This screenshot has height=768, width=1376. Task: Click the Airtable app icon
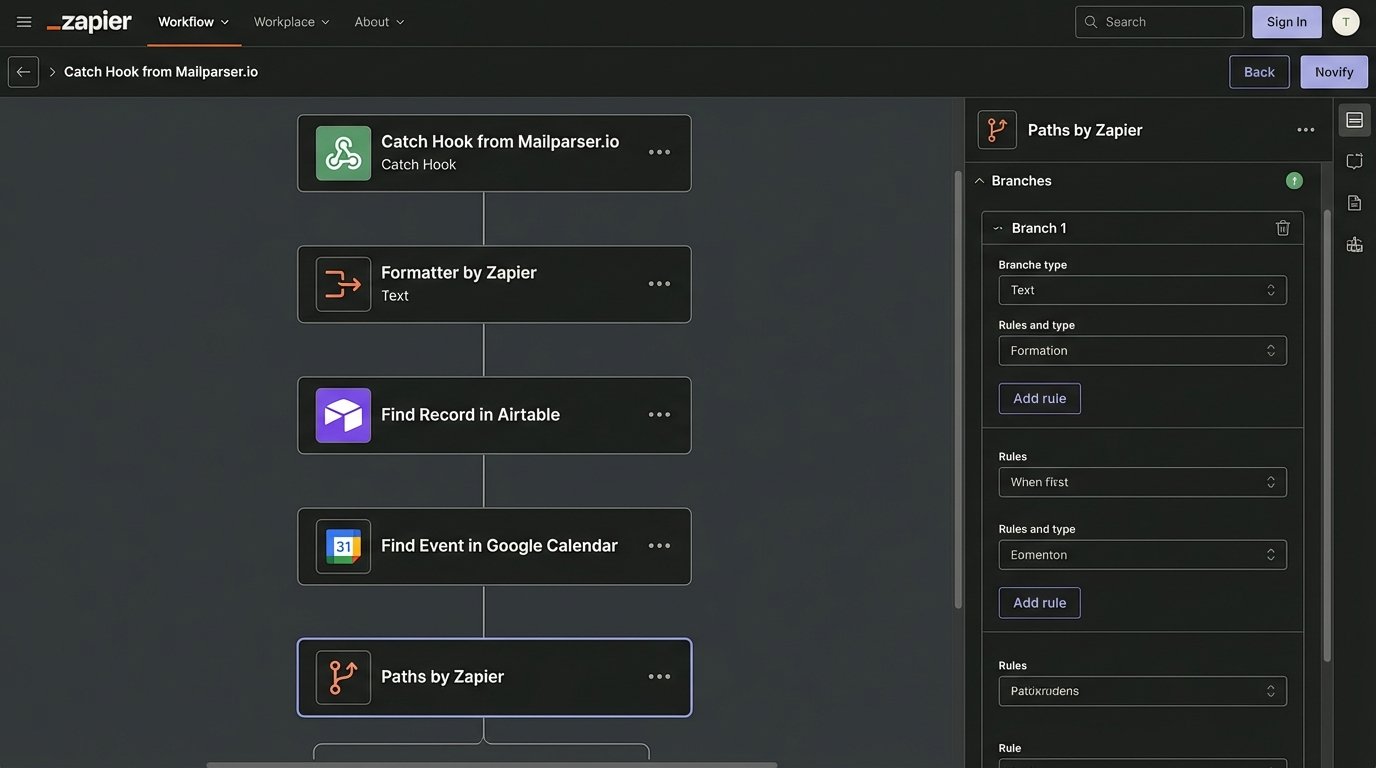343,416
